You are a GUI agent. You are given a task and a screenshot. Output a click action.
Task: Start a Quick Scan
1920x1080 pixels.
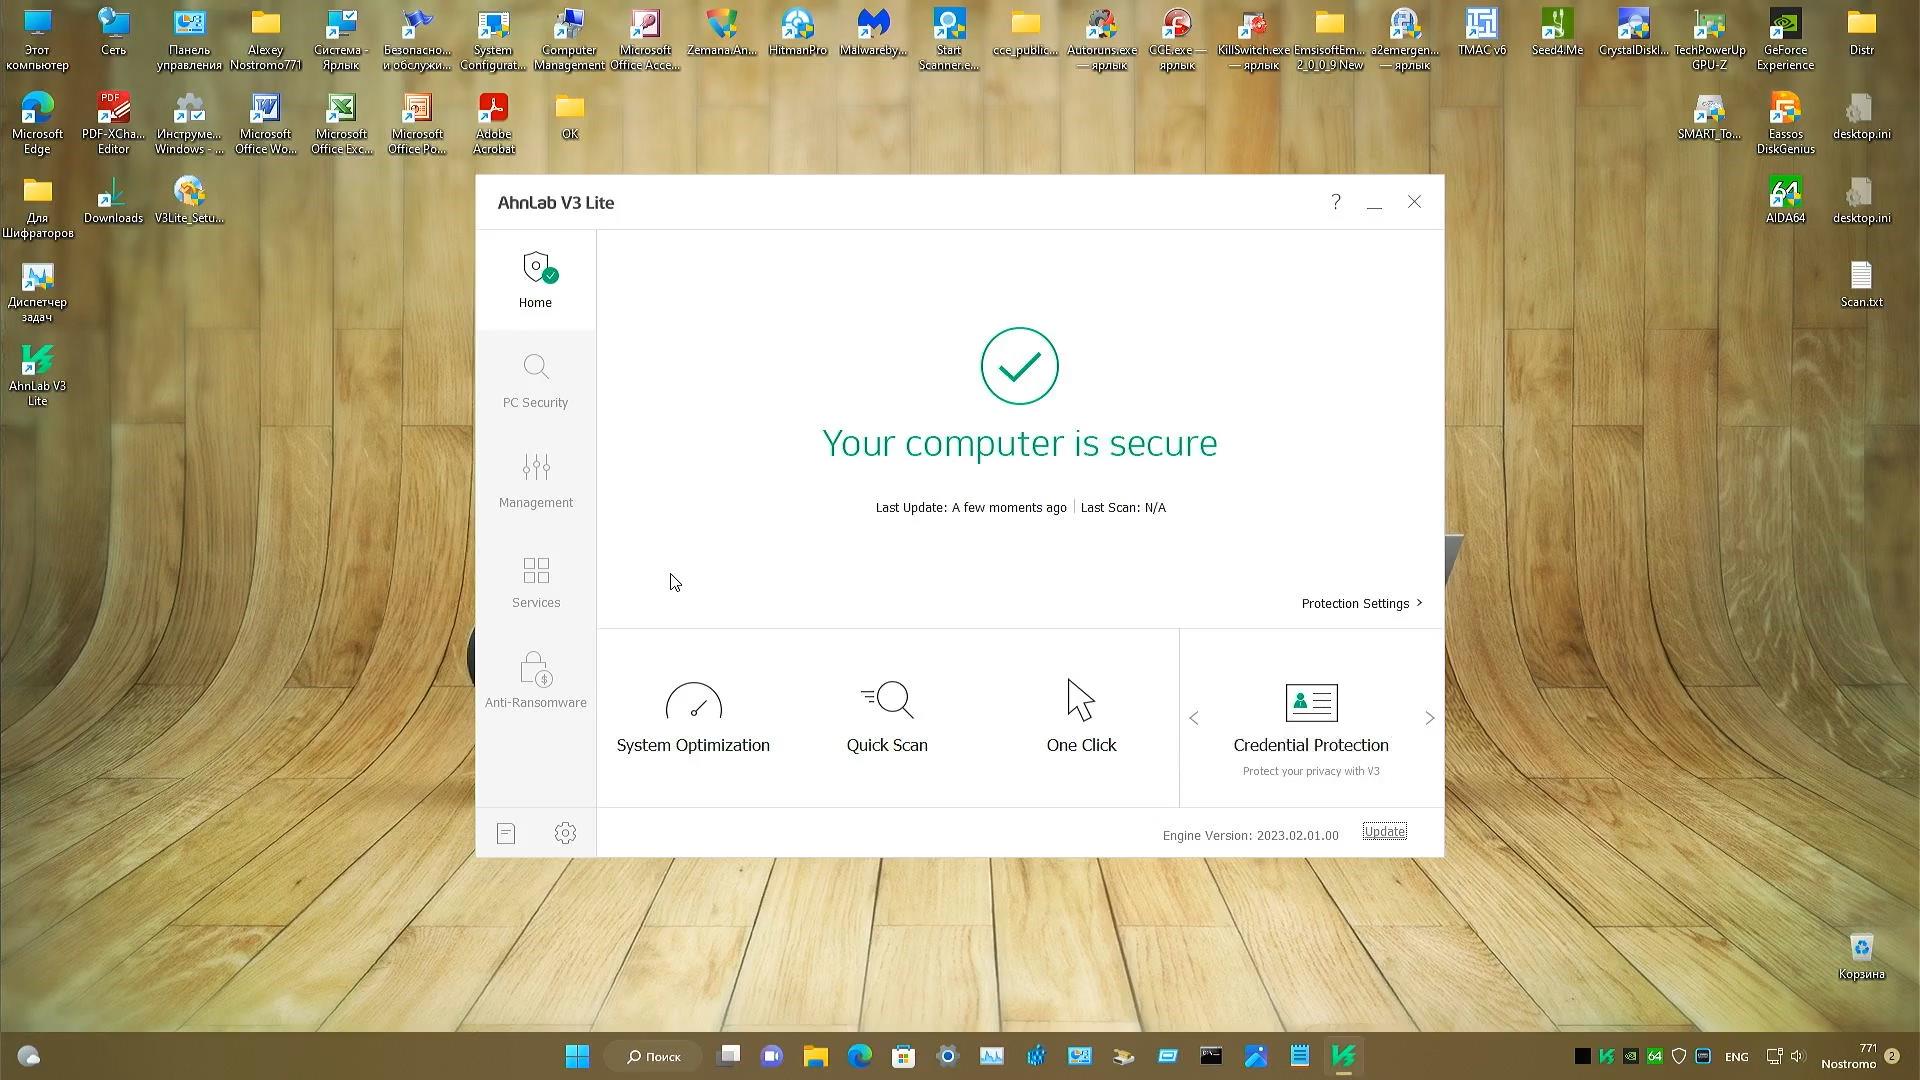tap(887, 715)
